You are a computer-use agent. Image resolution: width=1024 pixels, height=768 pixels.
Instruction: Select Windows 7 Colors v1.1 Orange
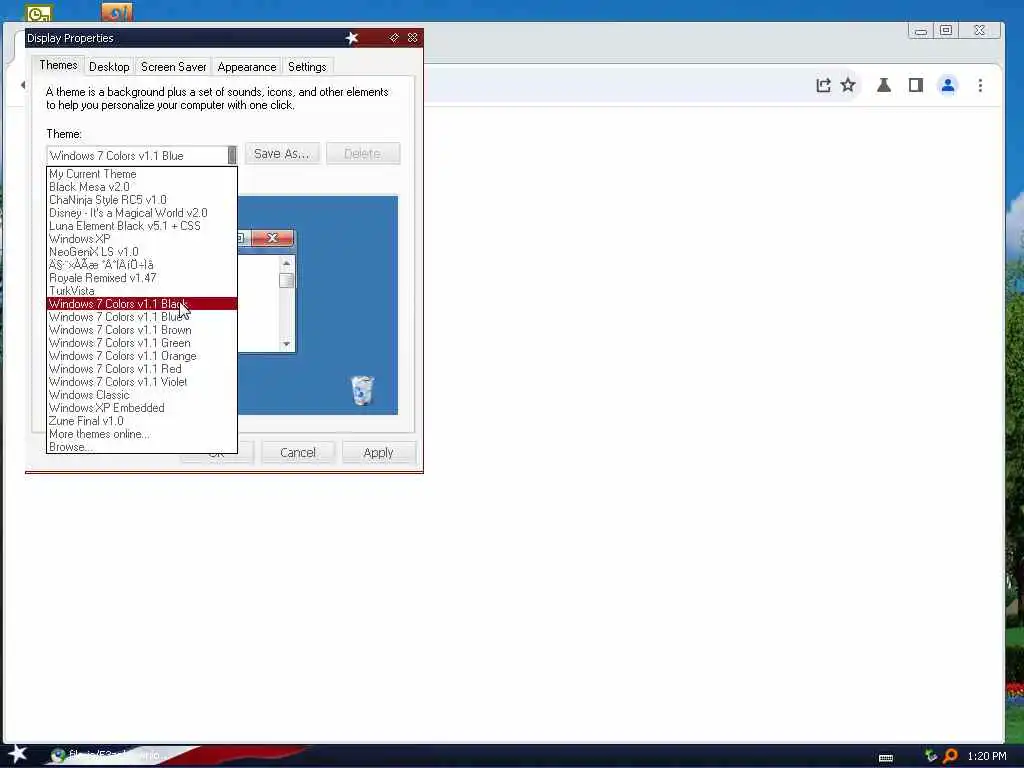(x=142, y=356)
